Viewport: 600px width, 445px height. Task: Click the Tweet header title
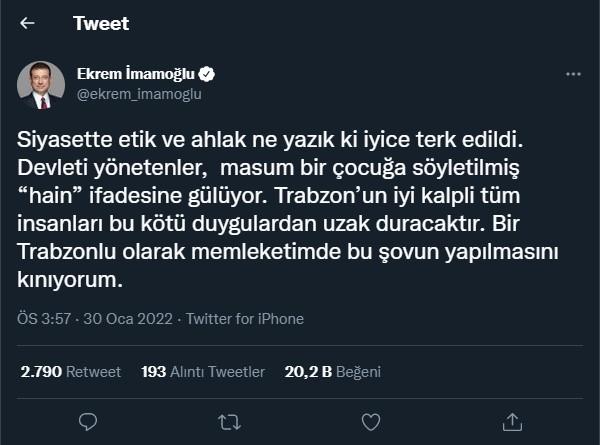pos(100,24)
